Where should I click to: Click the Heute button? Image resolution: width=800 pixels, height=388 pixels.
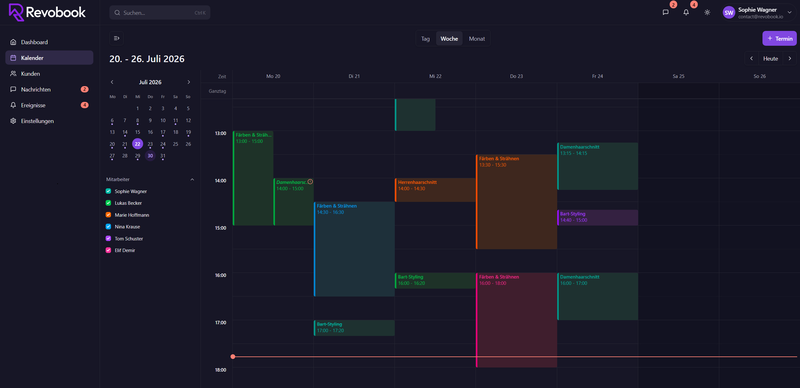click(x=770, y=59)
